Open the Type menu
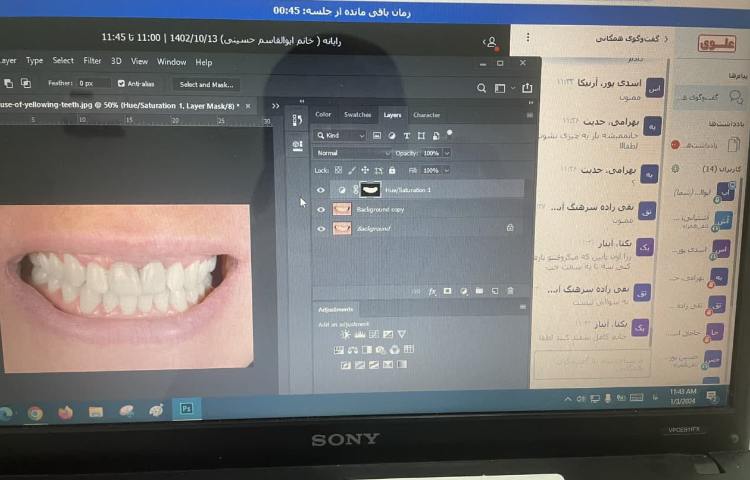 coord(34,61)
